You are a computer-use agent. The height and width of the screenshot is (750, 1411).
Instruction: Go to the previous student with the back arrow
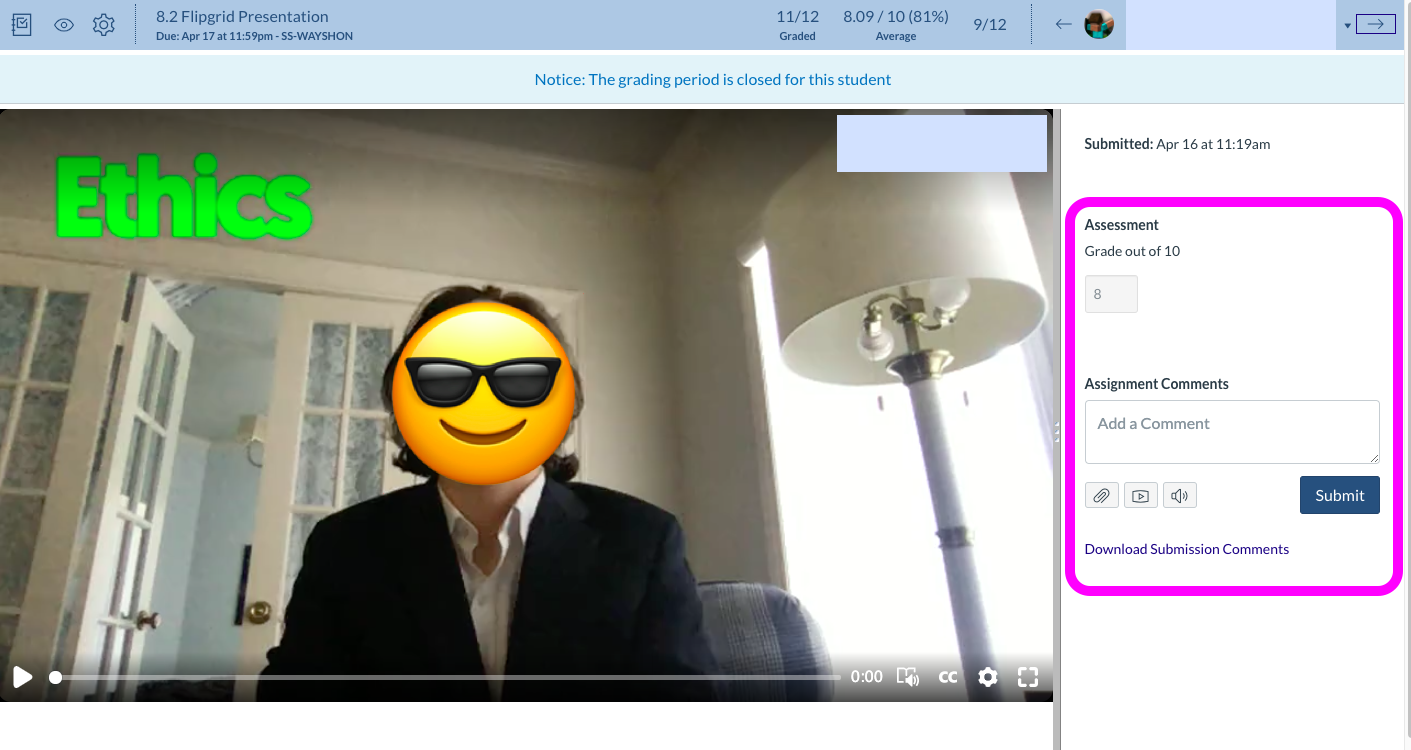[x=1063, y=23]
